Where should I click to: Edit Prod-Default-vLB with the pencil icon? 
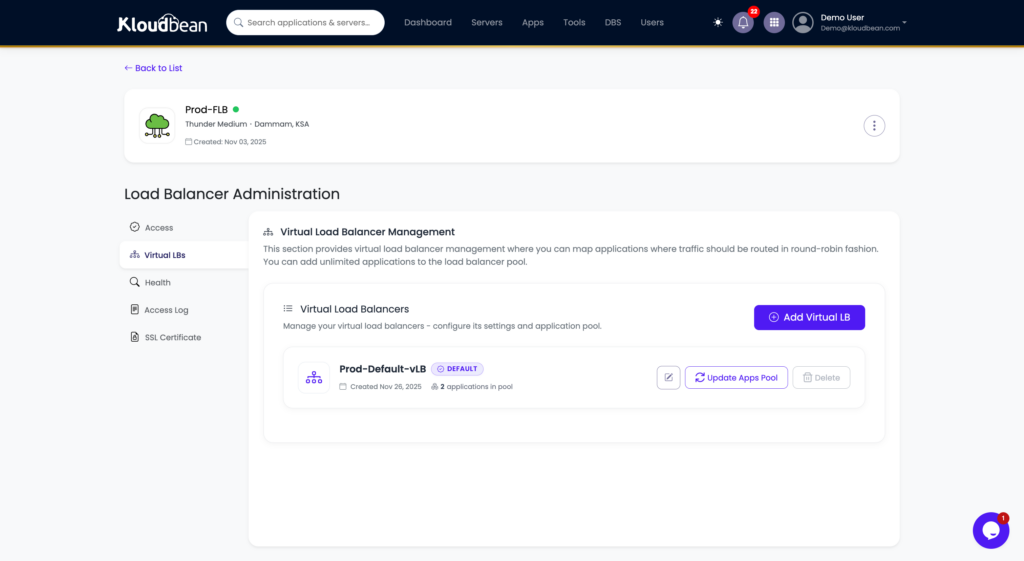coord(668,377)
